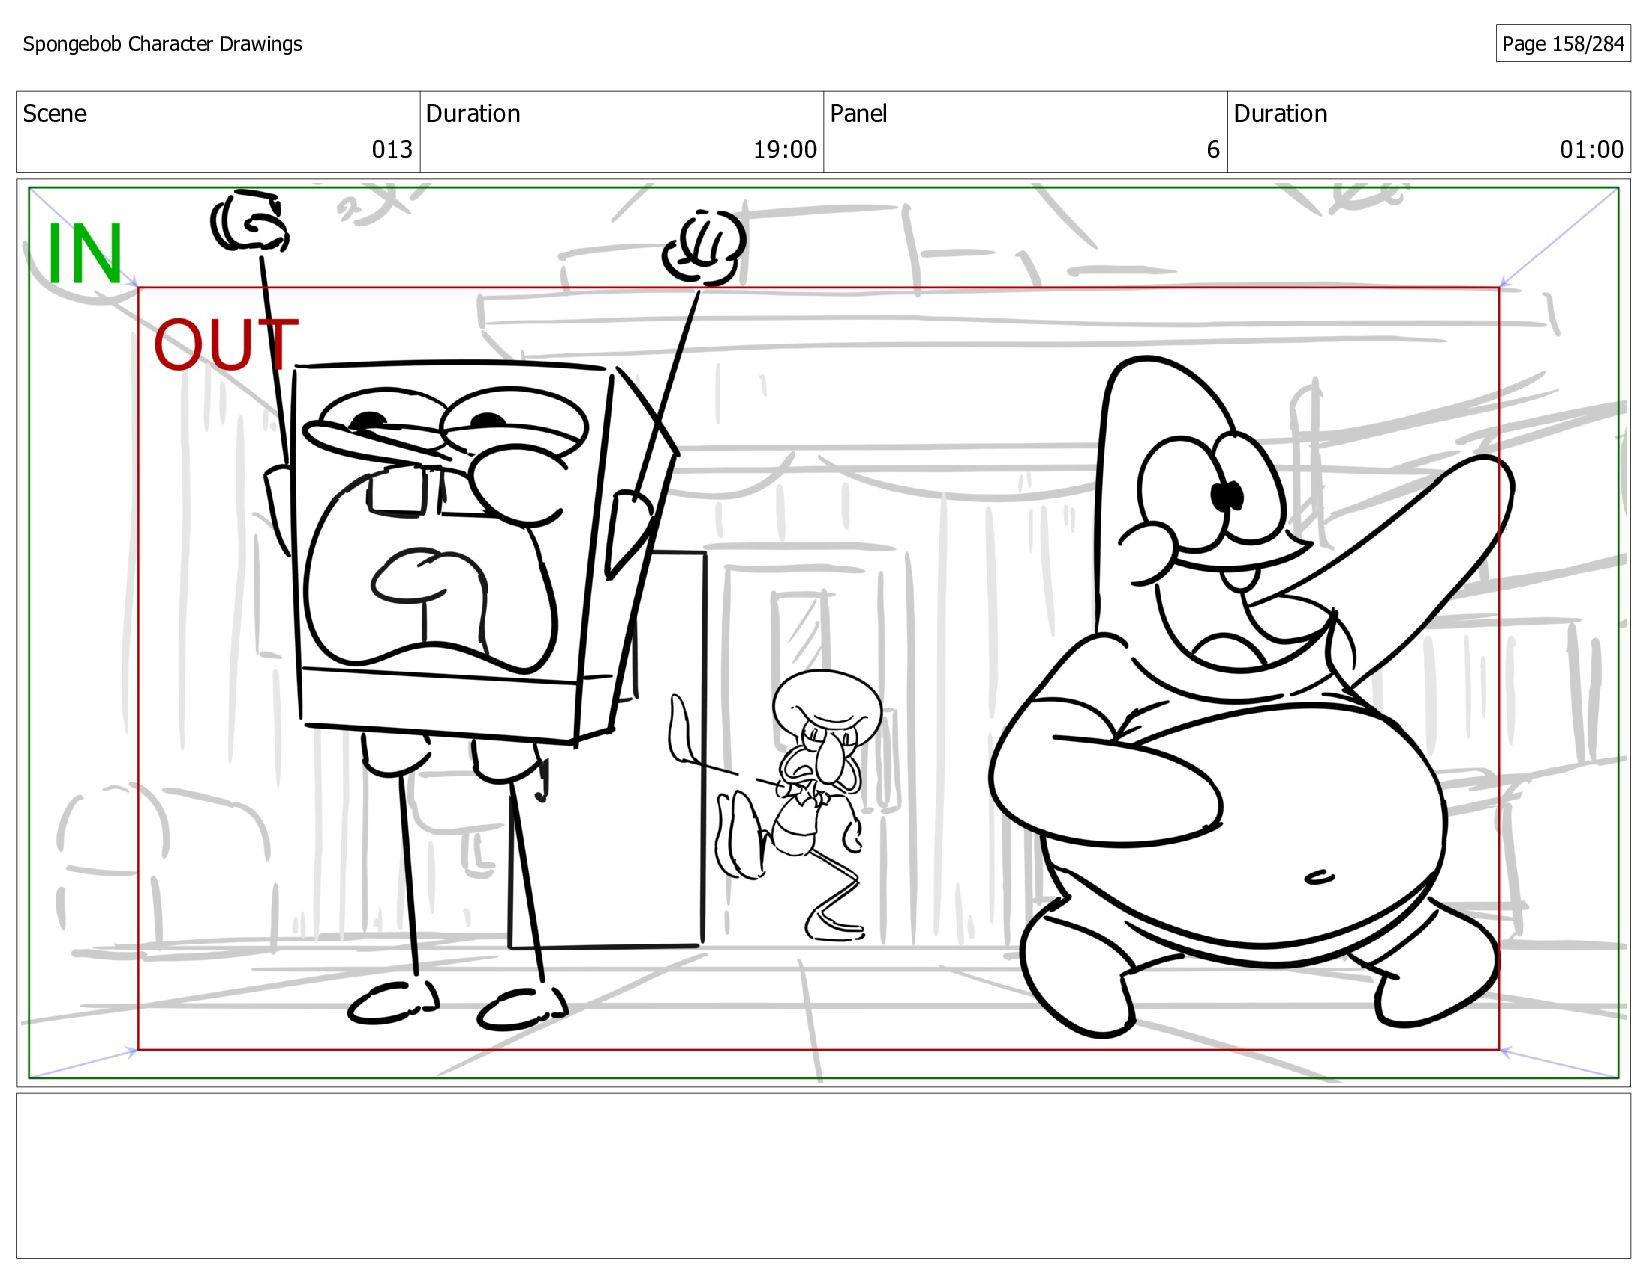
Task: Select the panel duration value 01:00
Action: pyautogui.click(x=1592, y=150)
